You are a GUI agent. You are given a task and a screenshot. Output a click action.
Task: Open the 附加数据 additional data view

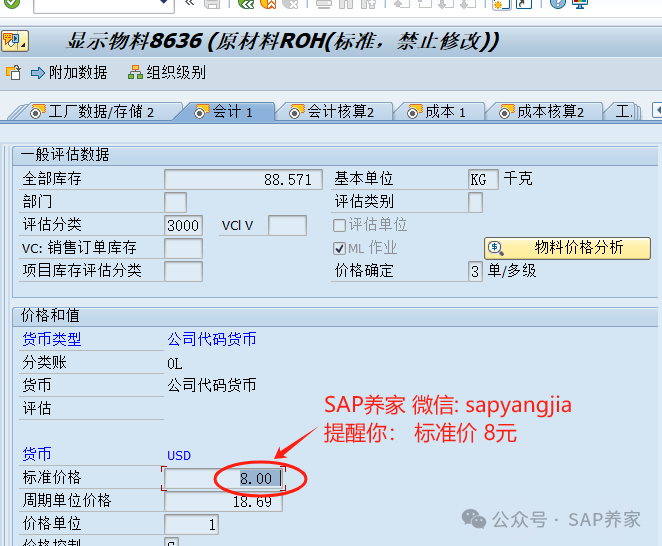[69, 73]
